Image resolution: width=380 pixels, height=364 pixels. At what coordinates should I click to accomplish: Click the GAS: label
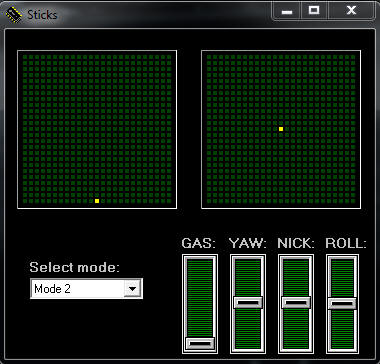(x=199, y=244)
